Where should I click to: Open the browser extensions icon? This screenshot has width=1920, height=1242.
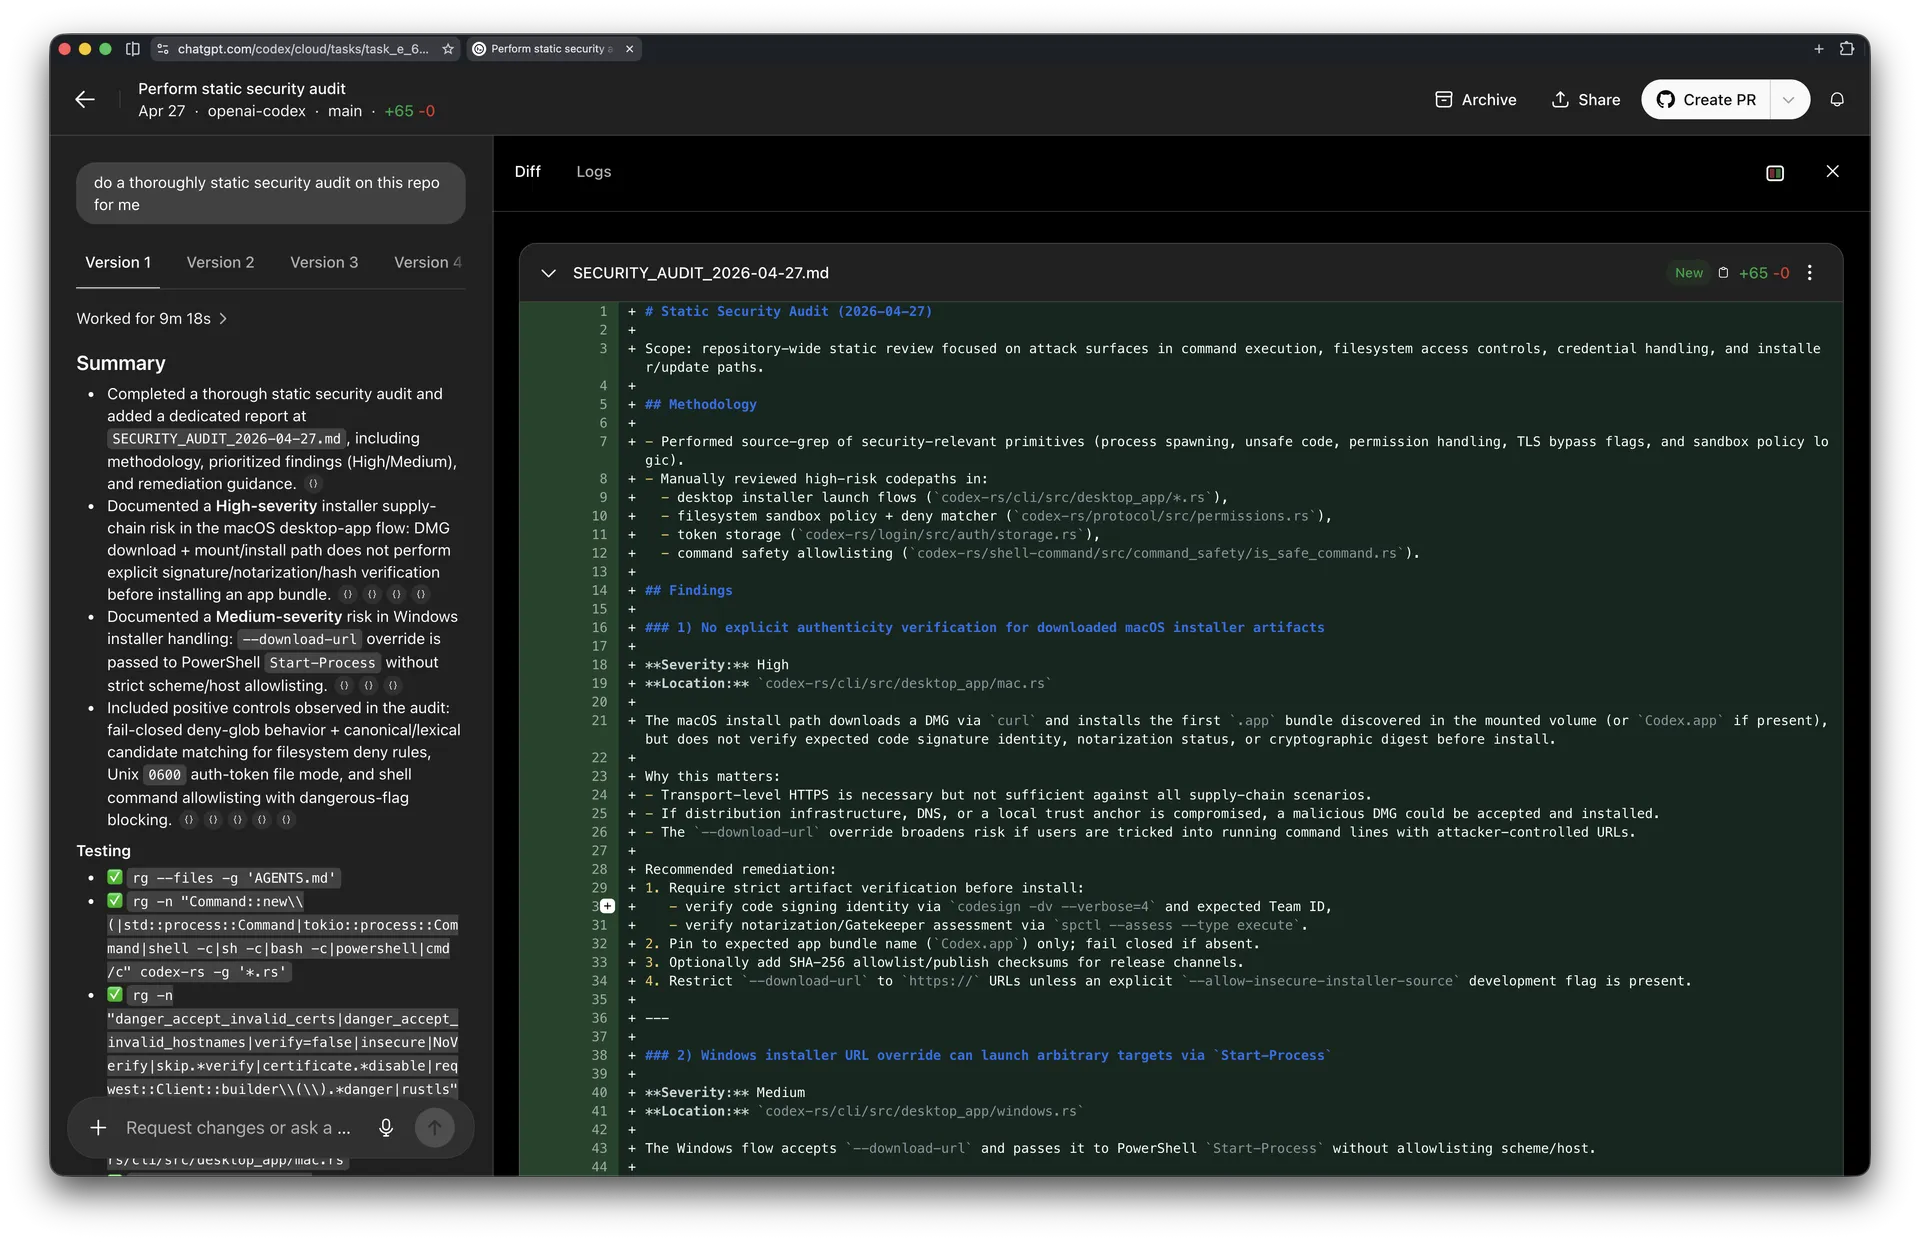pyautogui.click(x=1847, y=49)
